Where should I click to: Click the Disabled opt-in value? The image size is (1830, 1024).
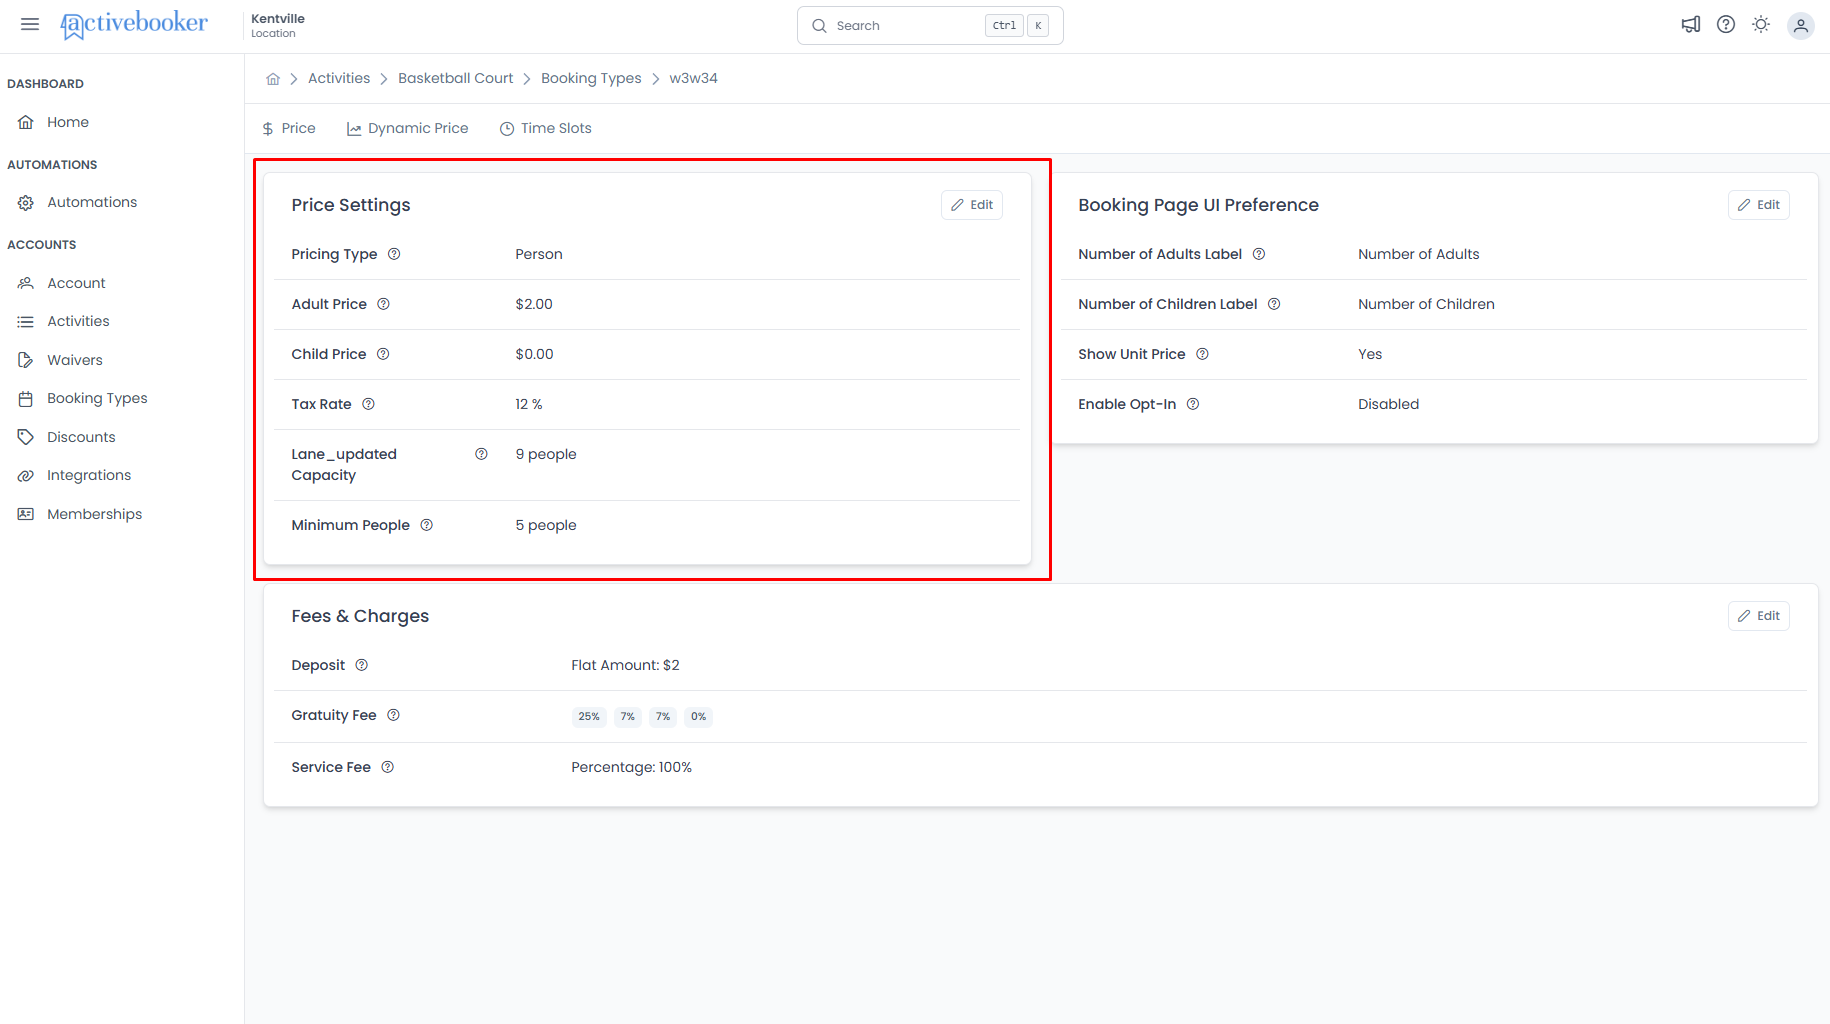1388,404
